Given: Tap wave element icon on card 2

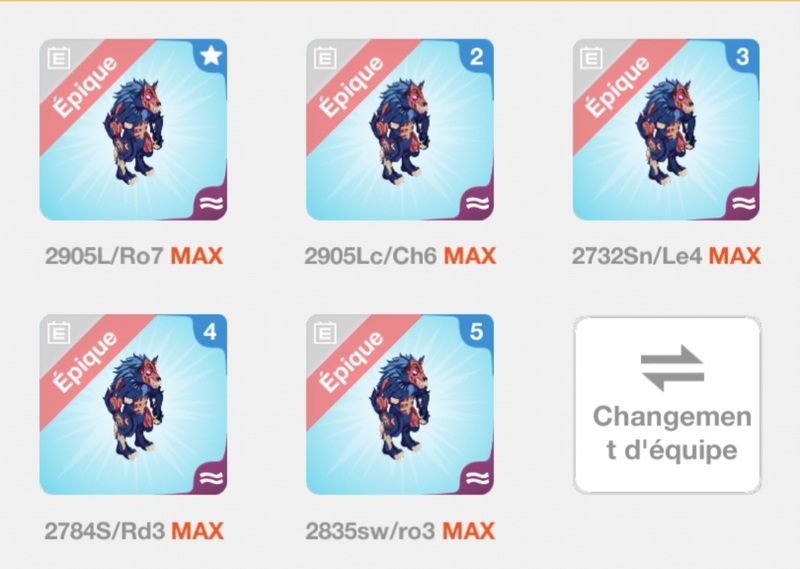Looking at the screenshot, I should click(477, 204).
